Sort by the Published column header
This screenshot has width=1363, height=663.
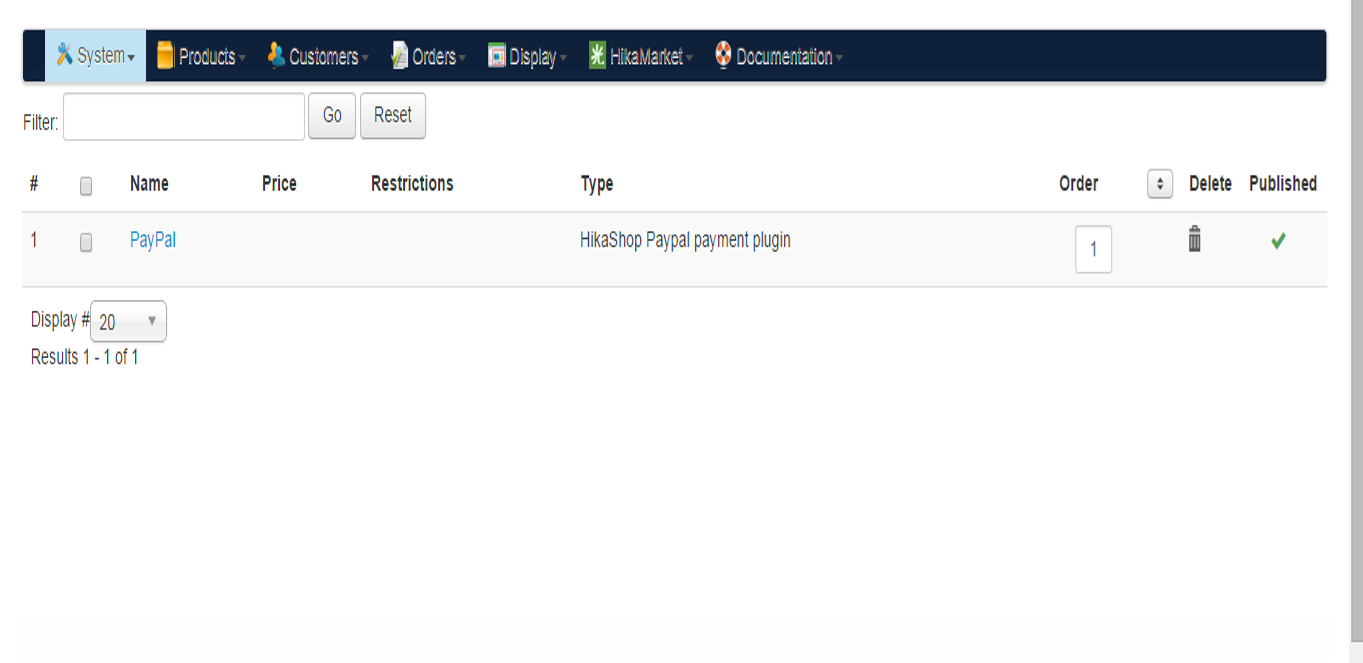(1283, 184)
